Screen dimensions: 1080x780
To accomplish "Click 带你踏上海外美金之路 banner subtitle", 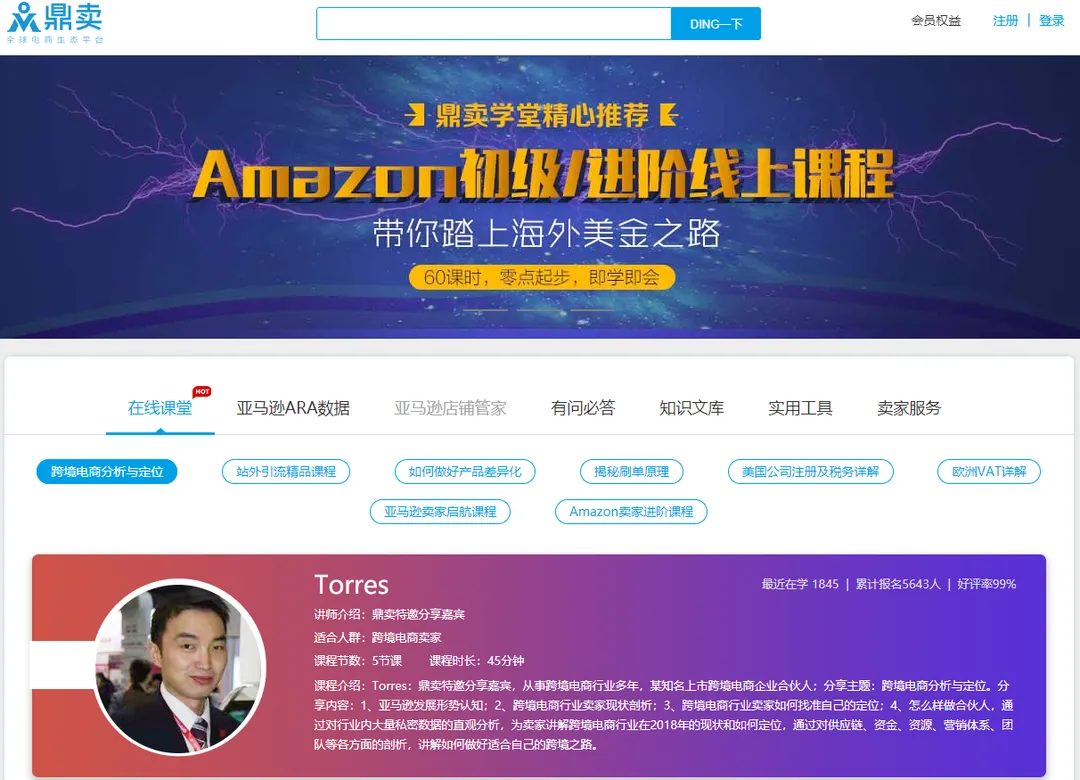I will (x=546, y=233).
